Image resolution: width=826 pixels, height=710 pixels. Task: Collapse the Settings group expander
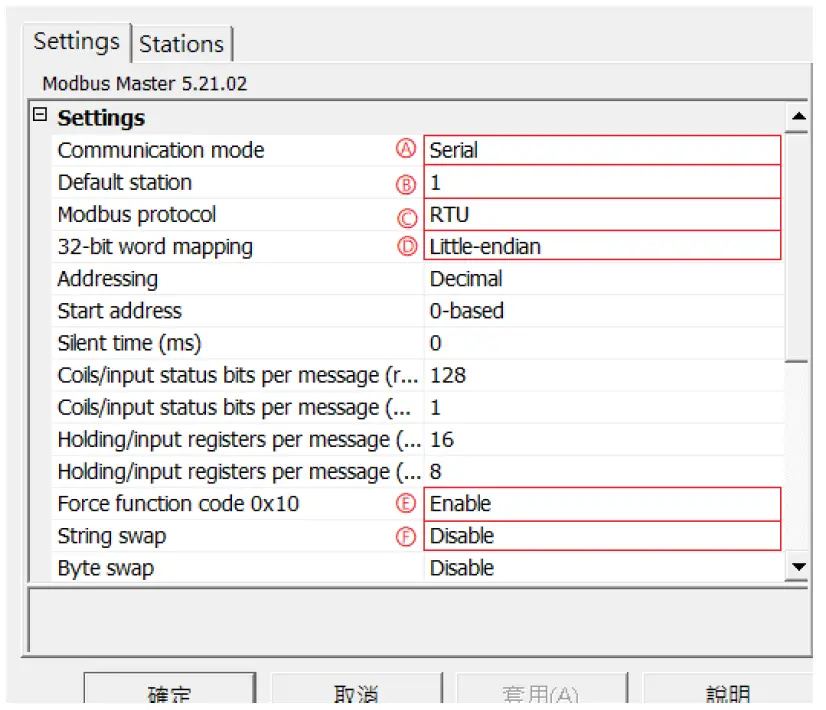(40, 114)
